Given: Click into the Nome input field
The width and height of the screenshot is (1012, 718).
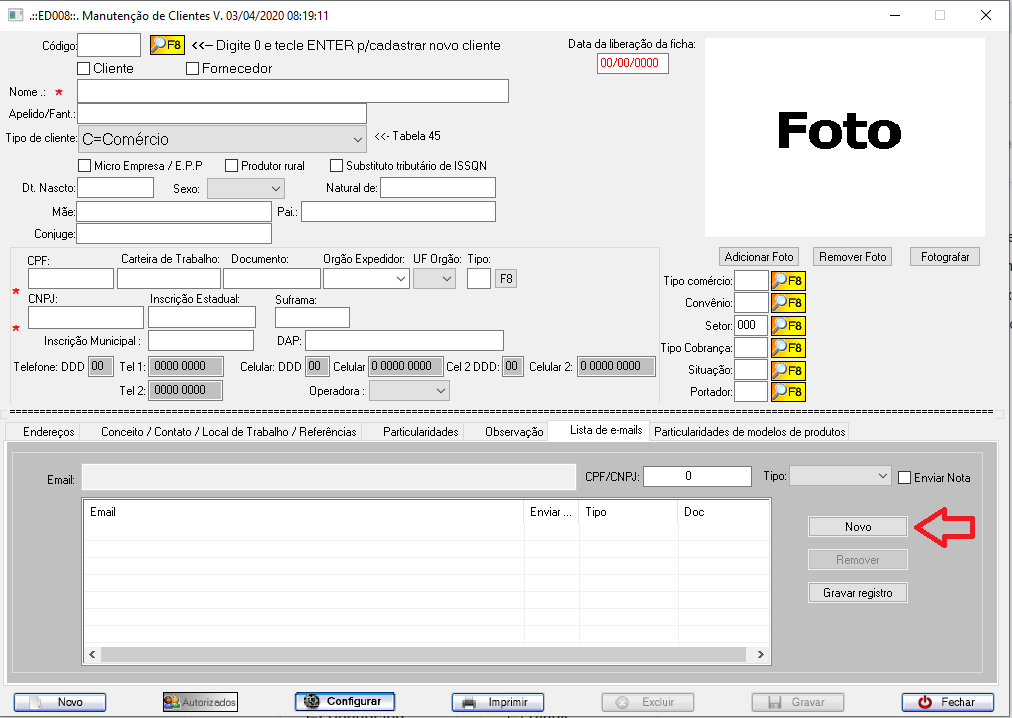Looking at the screenshot, I should click(293, 91).
